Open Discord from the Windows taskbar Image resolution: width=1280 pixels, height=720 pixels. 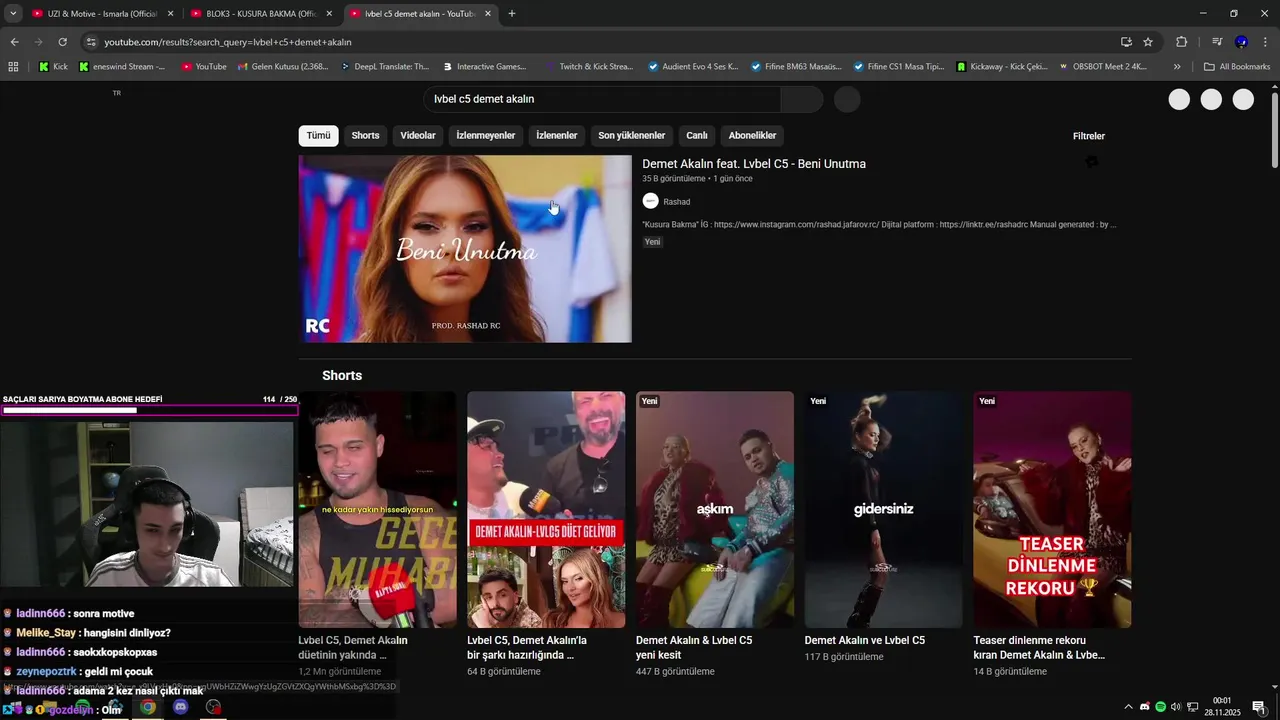180,707
